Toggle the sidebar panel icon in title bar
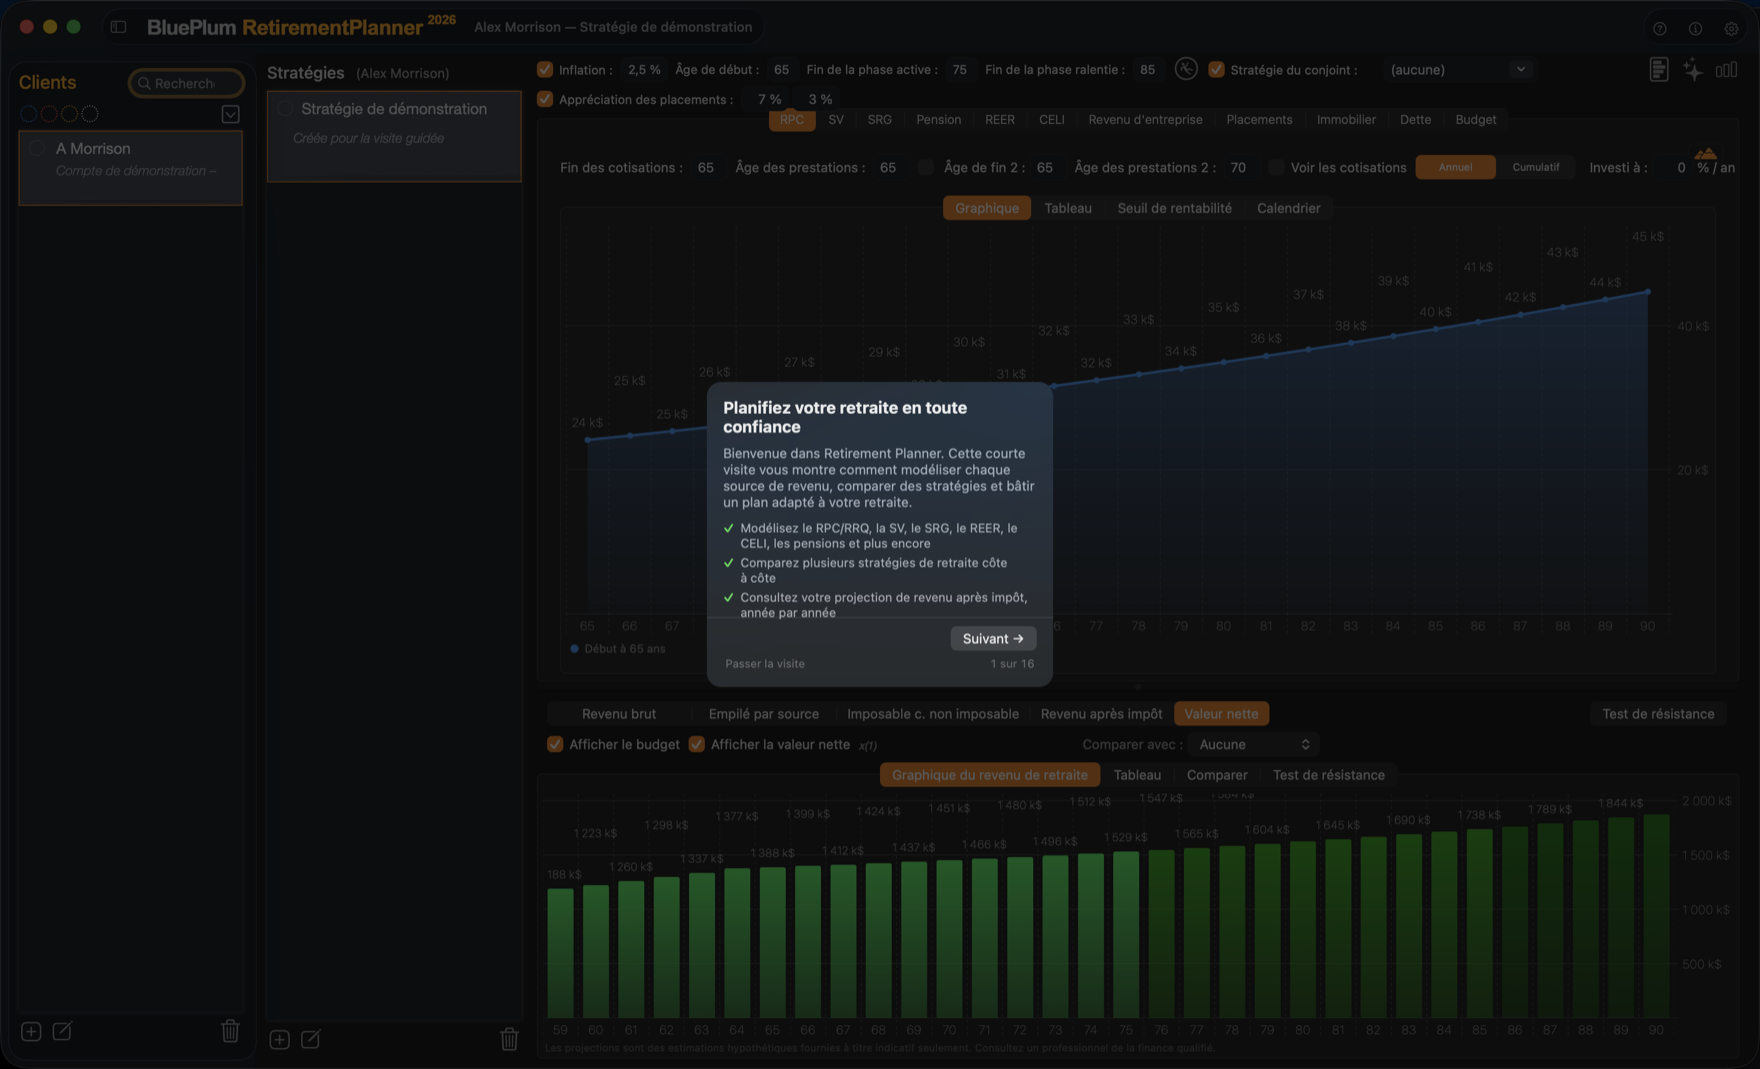Image resolution: width=1760 pixels, height=1069 pixels. [x=118, y=27]
